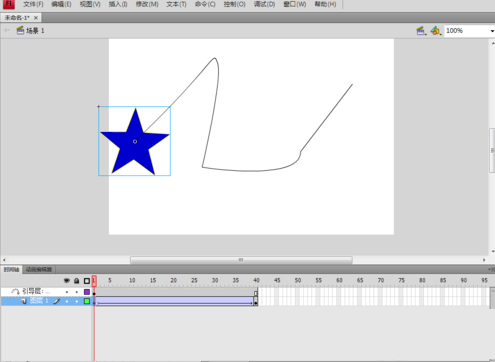Click the horizontal scrollbar left arrow
This screenshot has height=362, width=495.
pyautogui.click(x=4, y=260)
